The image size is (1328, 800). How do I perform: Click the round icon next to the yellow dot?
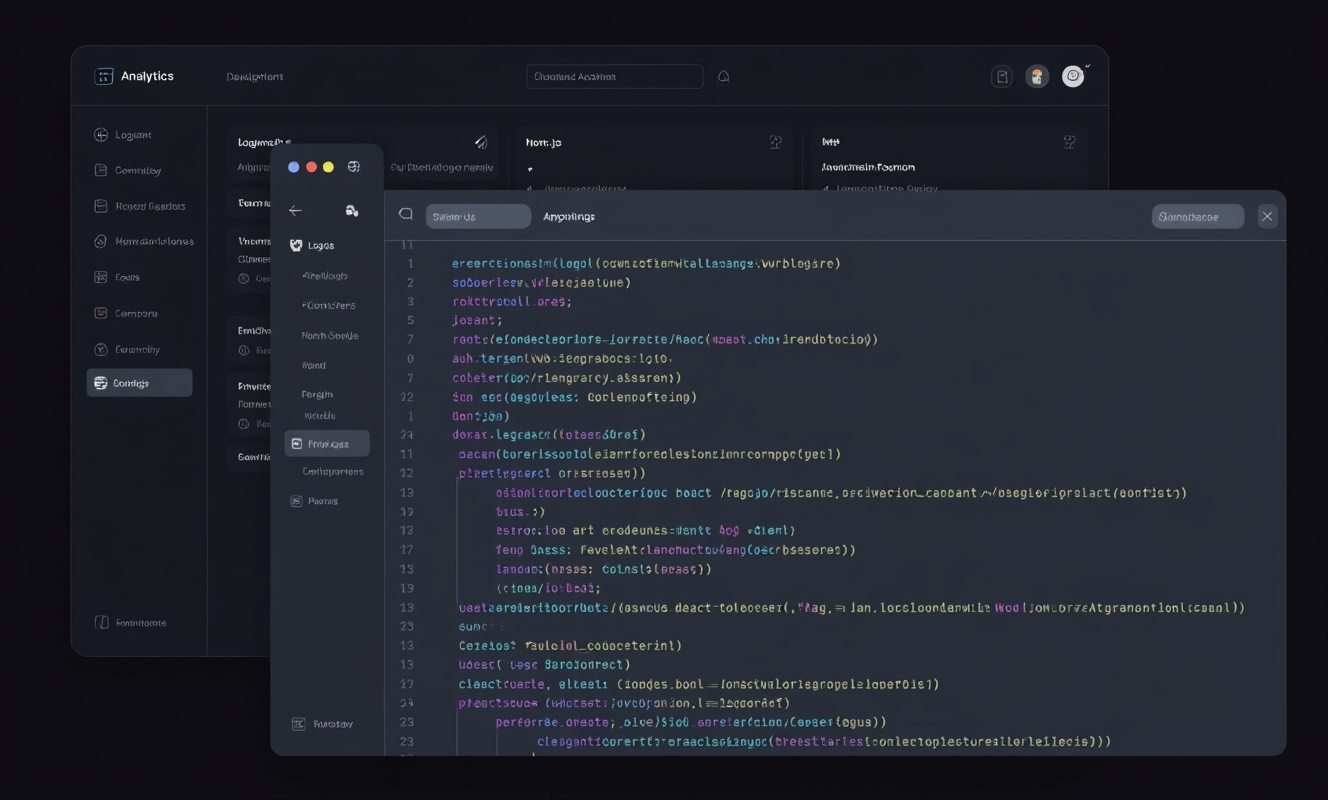pos(353,167)
